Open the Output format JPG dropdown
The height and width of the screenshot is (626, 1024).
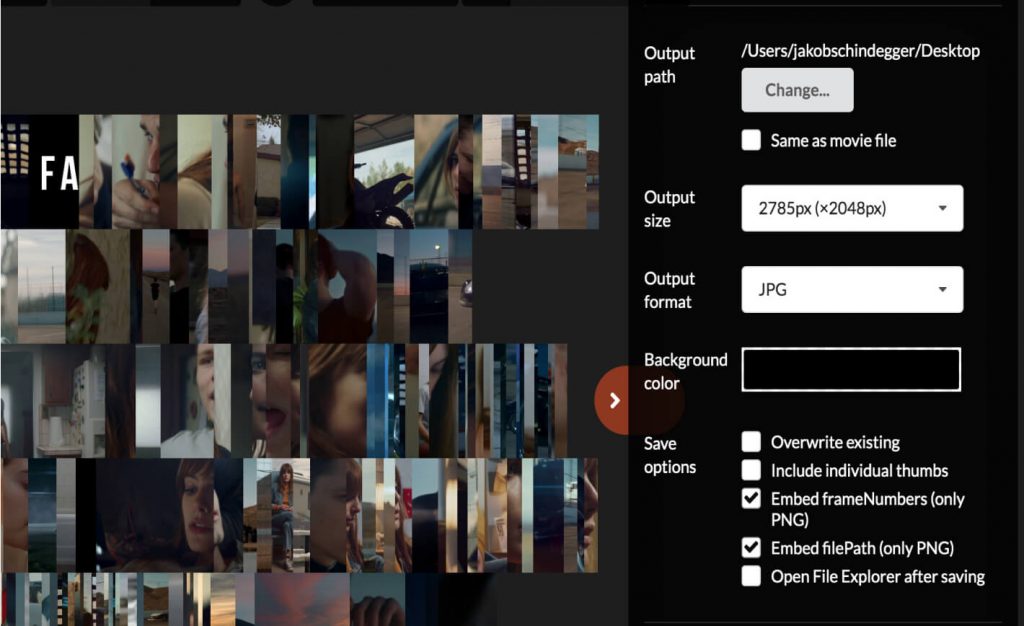[852, 289]
